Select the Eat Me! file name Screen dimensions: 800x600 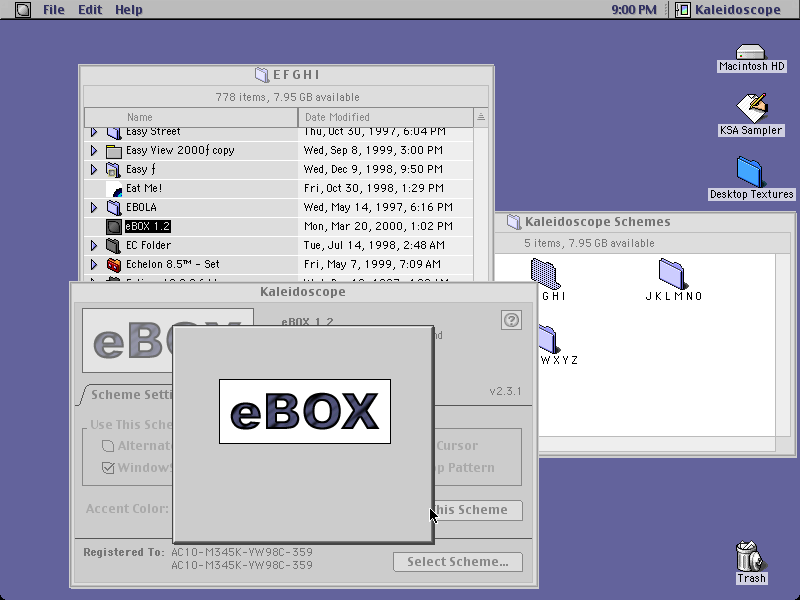coord(144,188)
